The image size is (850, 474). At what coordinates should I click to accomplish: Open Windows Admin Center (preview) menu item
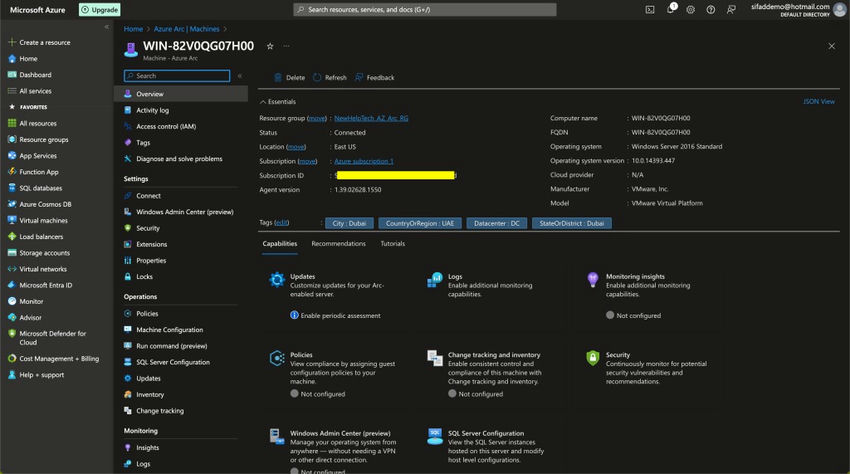tap(184, 212)
